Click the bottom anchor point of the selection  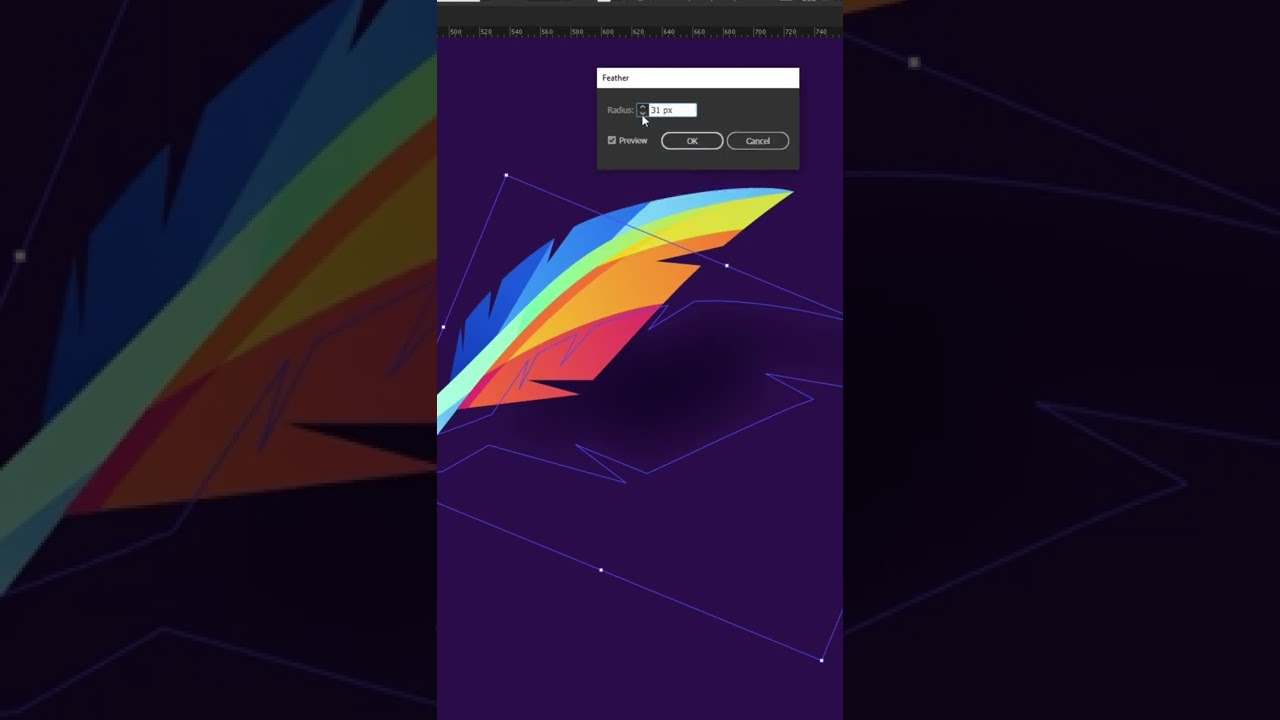pos(601,569)
